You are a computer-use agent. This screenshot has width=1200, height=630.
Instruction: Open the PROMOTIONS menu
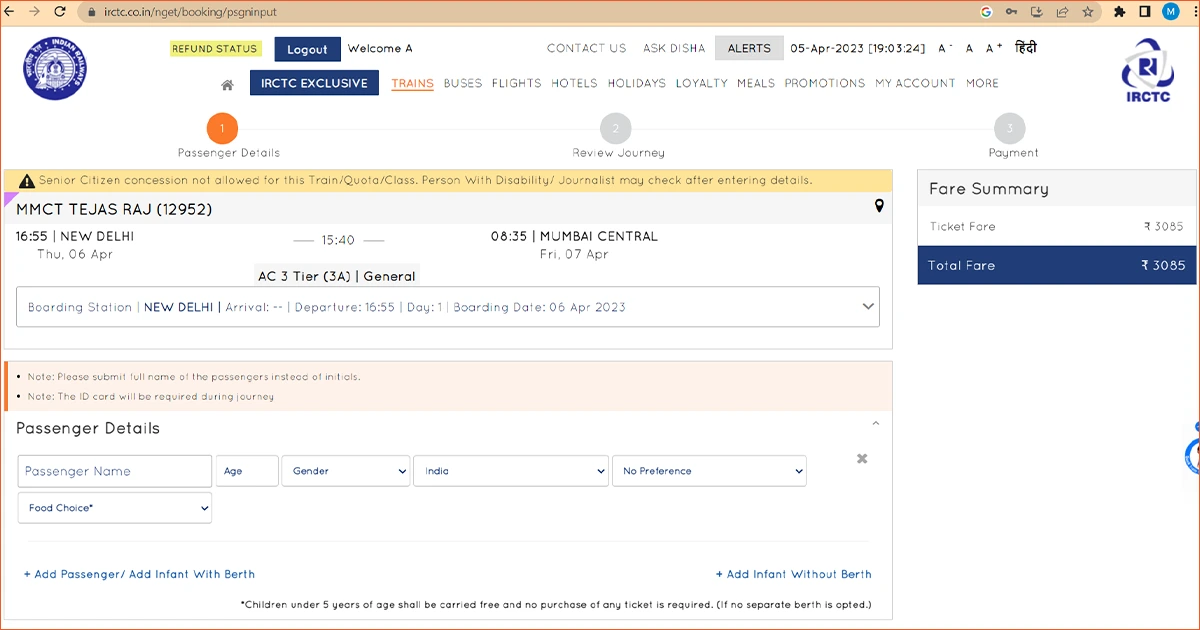tap(825, 83)
